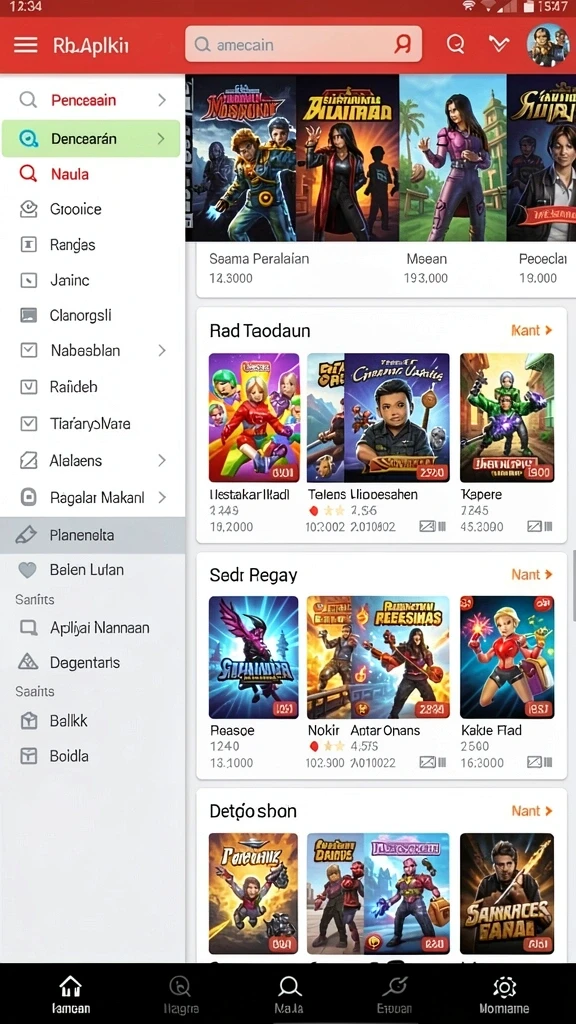Click the Msean banner caption

[427, 259]
